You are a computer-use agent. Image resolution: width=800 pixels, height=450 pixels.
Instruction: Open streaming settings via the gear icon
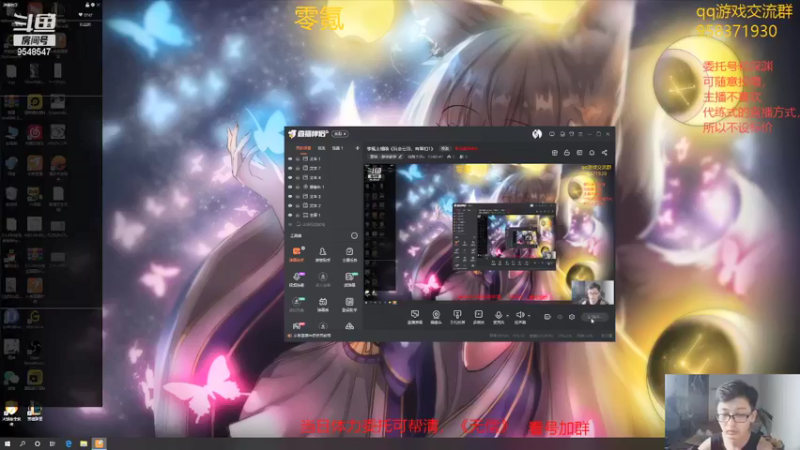tap(572, 317)
